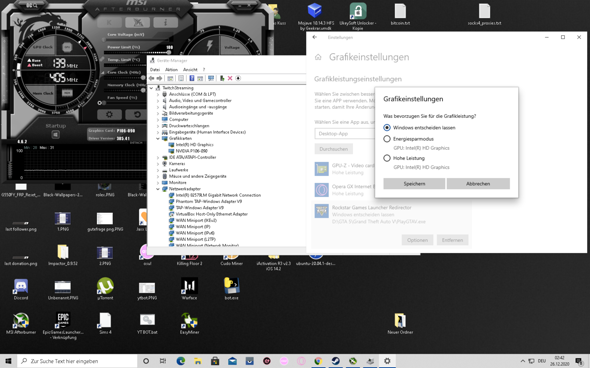Click the green add-driver icon in Geräte-Manager
Screen dimensions: 590x368
[x=222, y=78]
